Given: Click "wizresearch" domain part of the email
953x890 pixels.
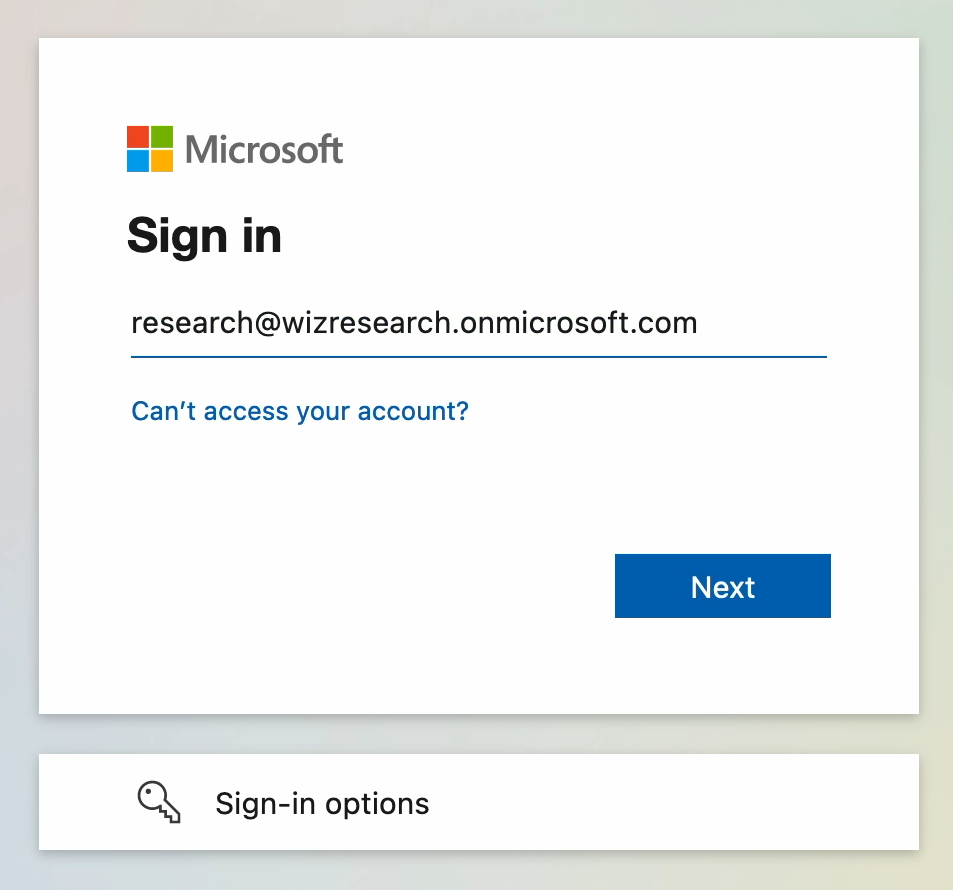Looking at the screenshot, I should (366, 323).
